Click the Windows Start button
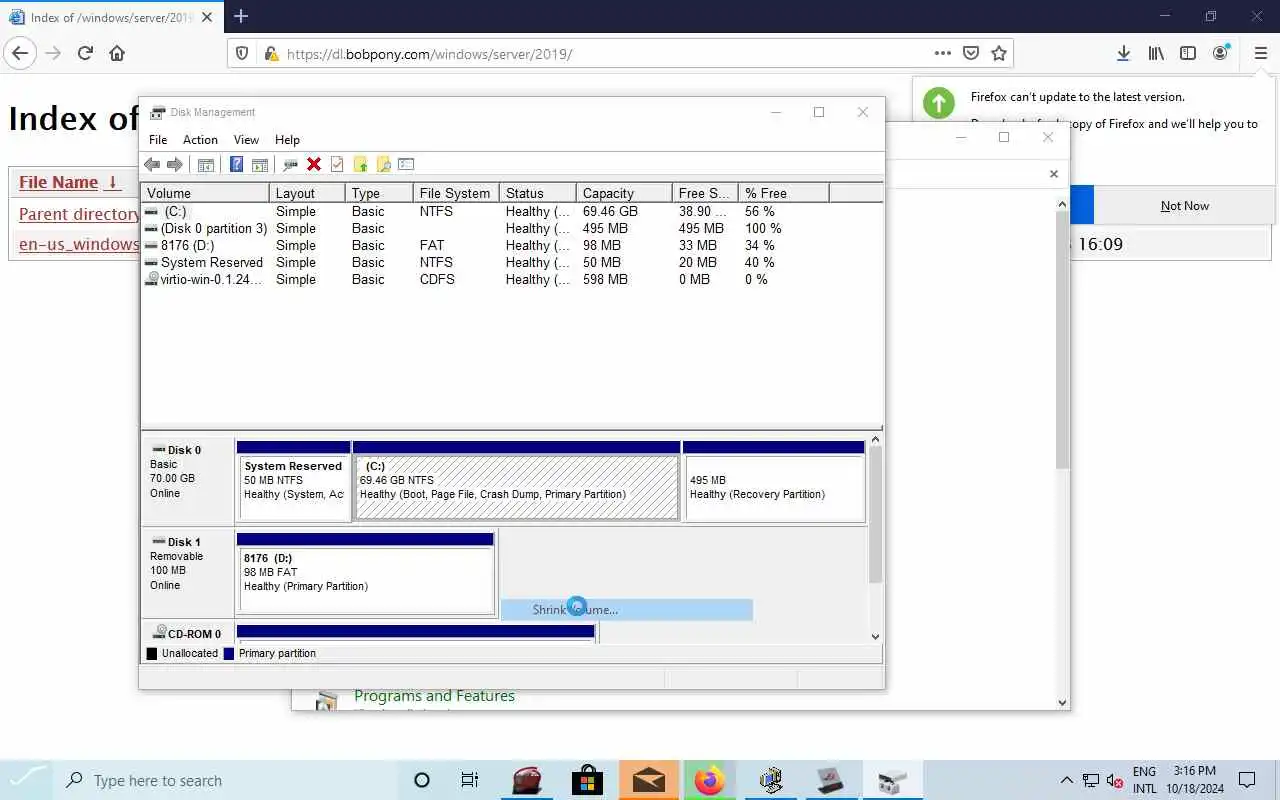Viewport: 1280px width, 800px height. (27, 780)
